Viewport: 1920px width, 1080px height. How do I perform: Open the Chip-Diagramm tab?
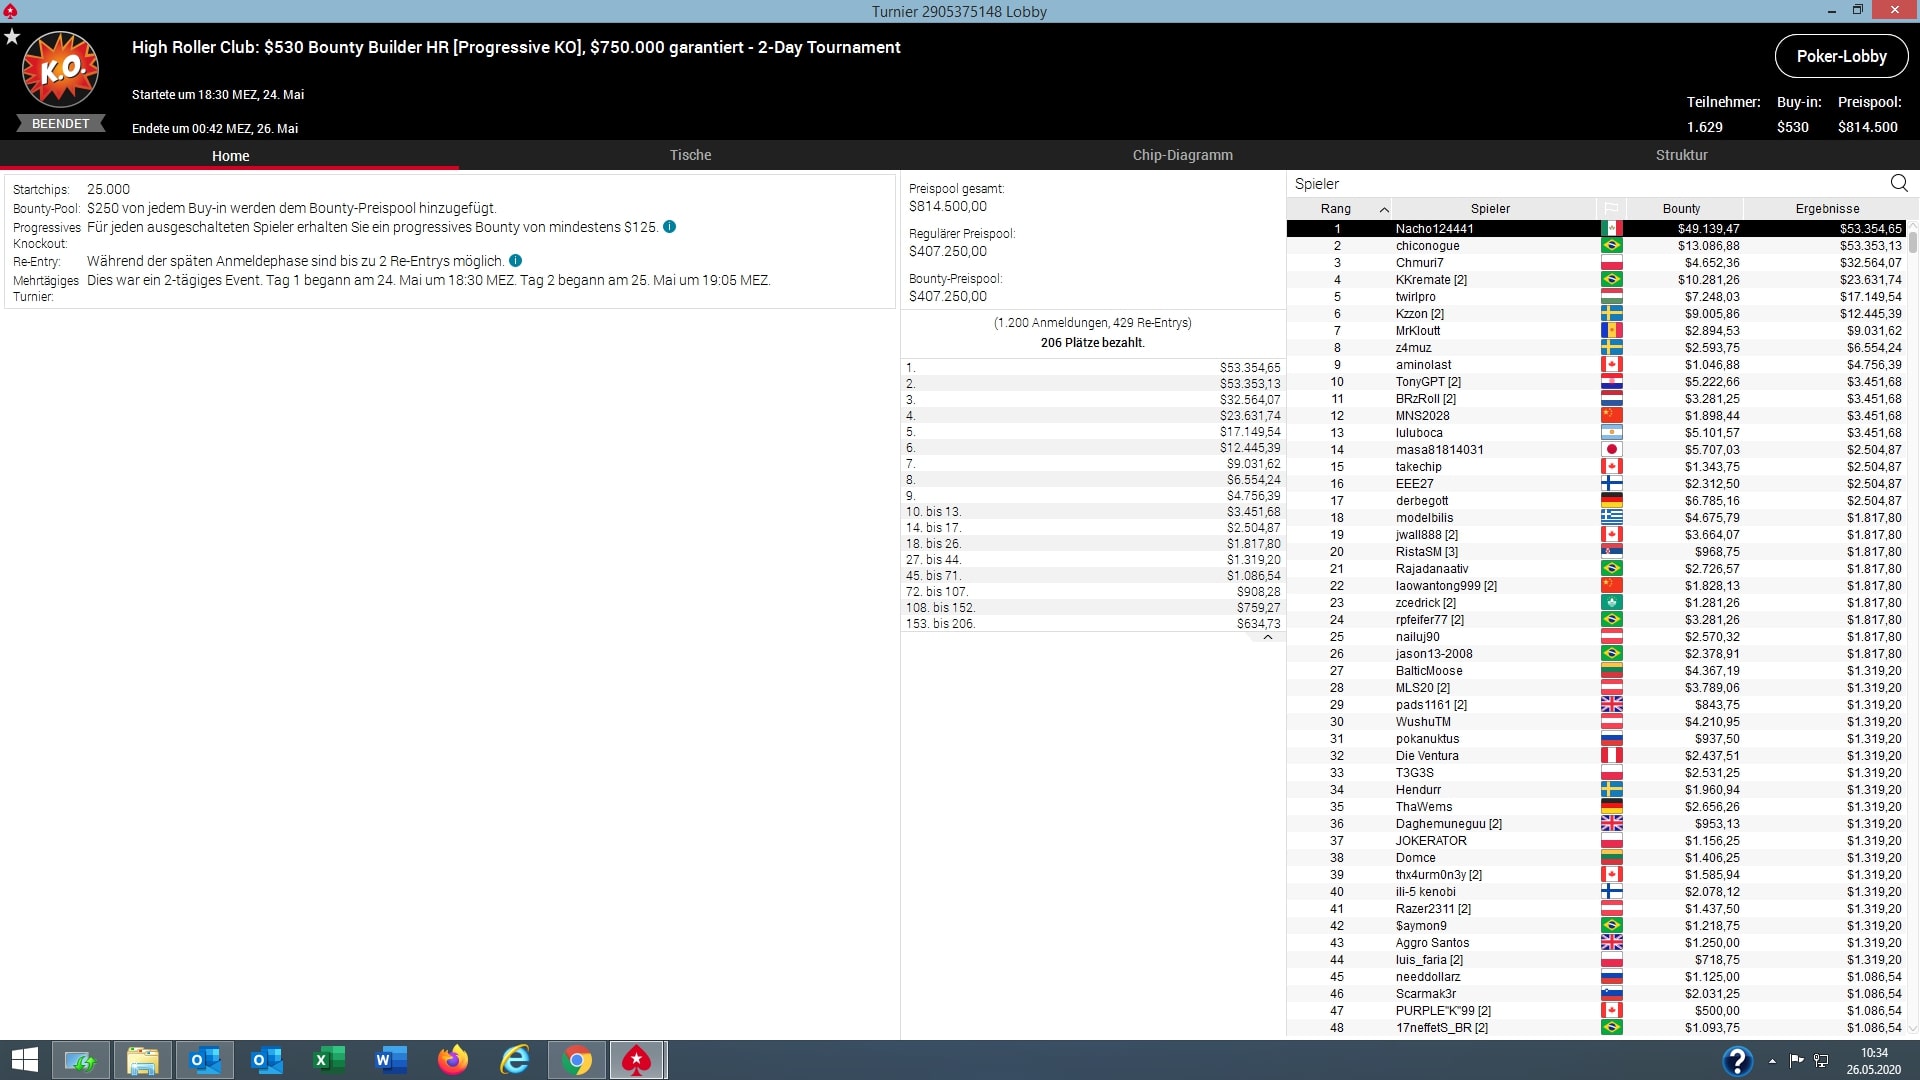tap(1182, 155)
